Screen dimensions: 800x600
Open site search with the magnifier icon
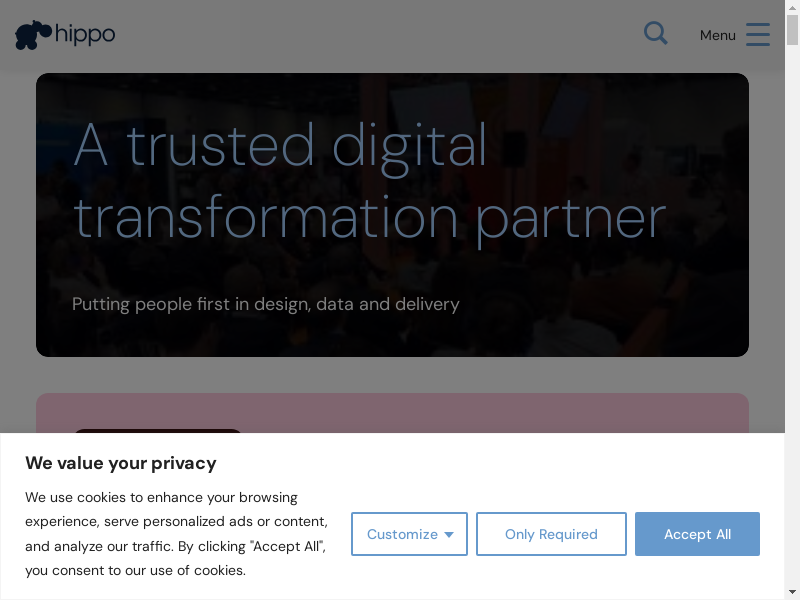655,34
